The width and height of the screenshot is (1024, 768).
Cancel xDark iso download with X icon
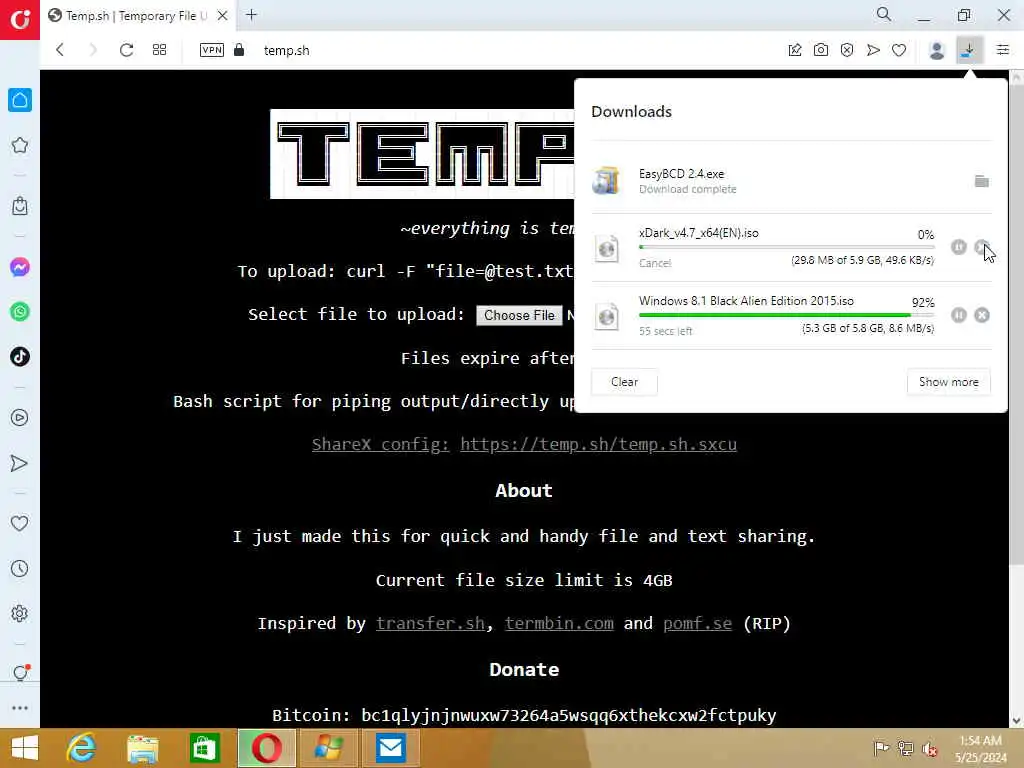(982, 247)
